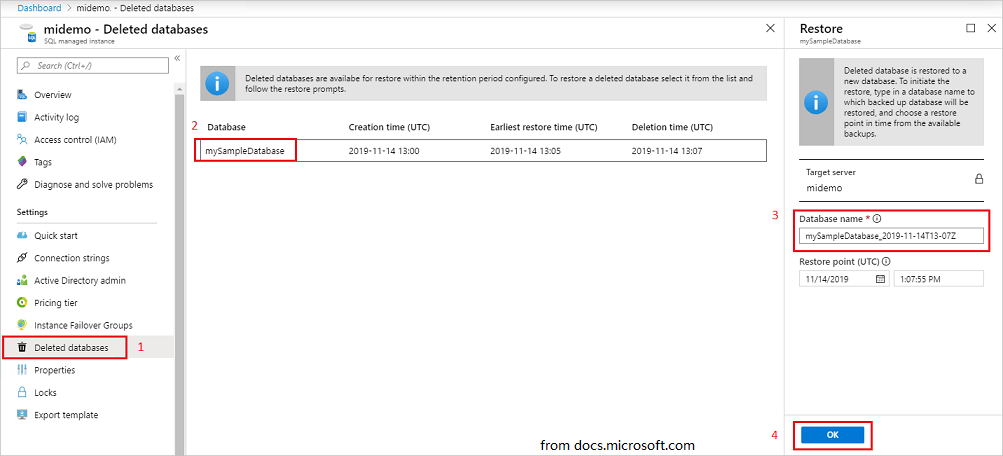Open the restore date calendar picker
Image resolution: width=1003 pixels, height=456 pixels.
point(880,279)
